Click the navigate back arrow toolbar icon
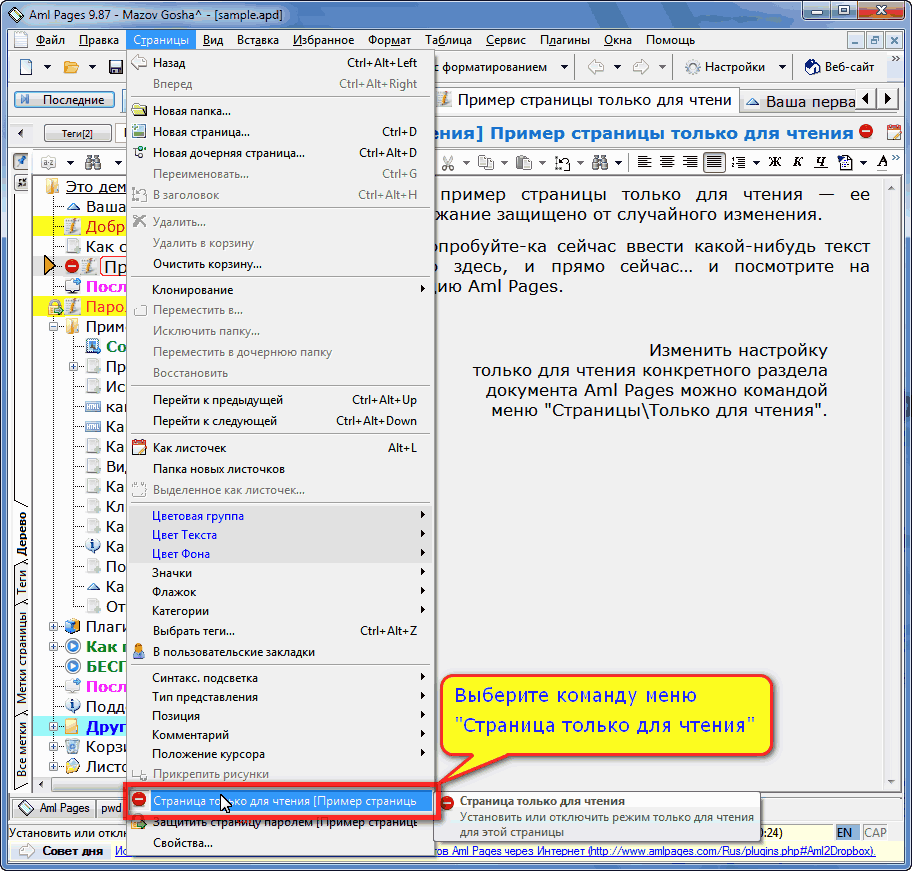The height and width of the screenshot is (871, 912). tap(596, 67)
